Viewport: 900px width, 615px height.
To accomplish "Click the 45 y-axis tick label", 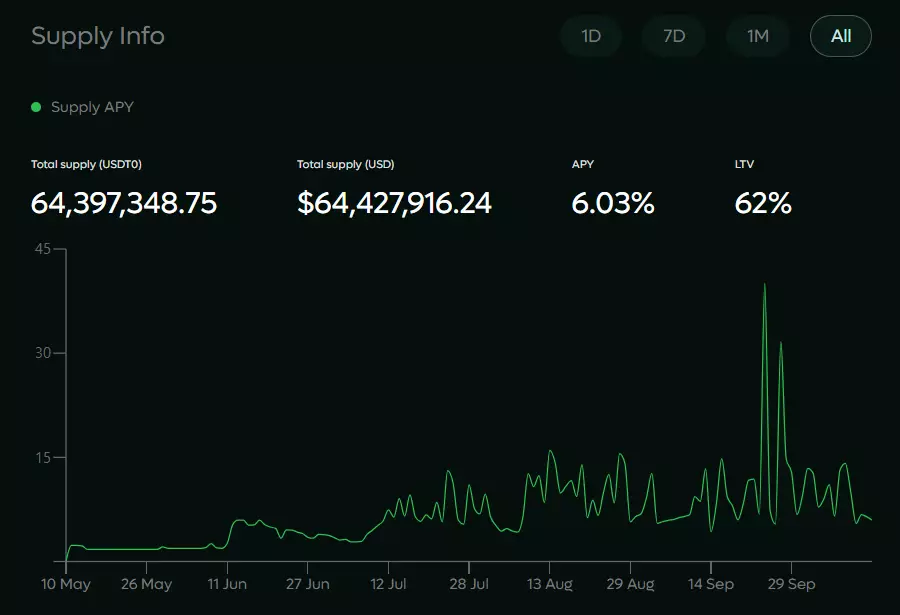I will point(43,249).
